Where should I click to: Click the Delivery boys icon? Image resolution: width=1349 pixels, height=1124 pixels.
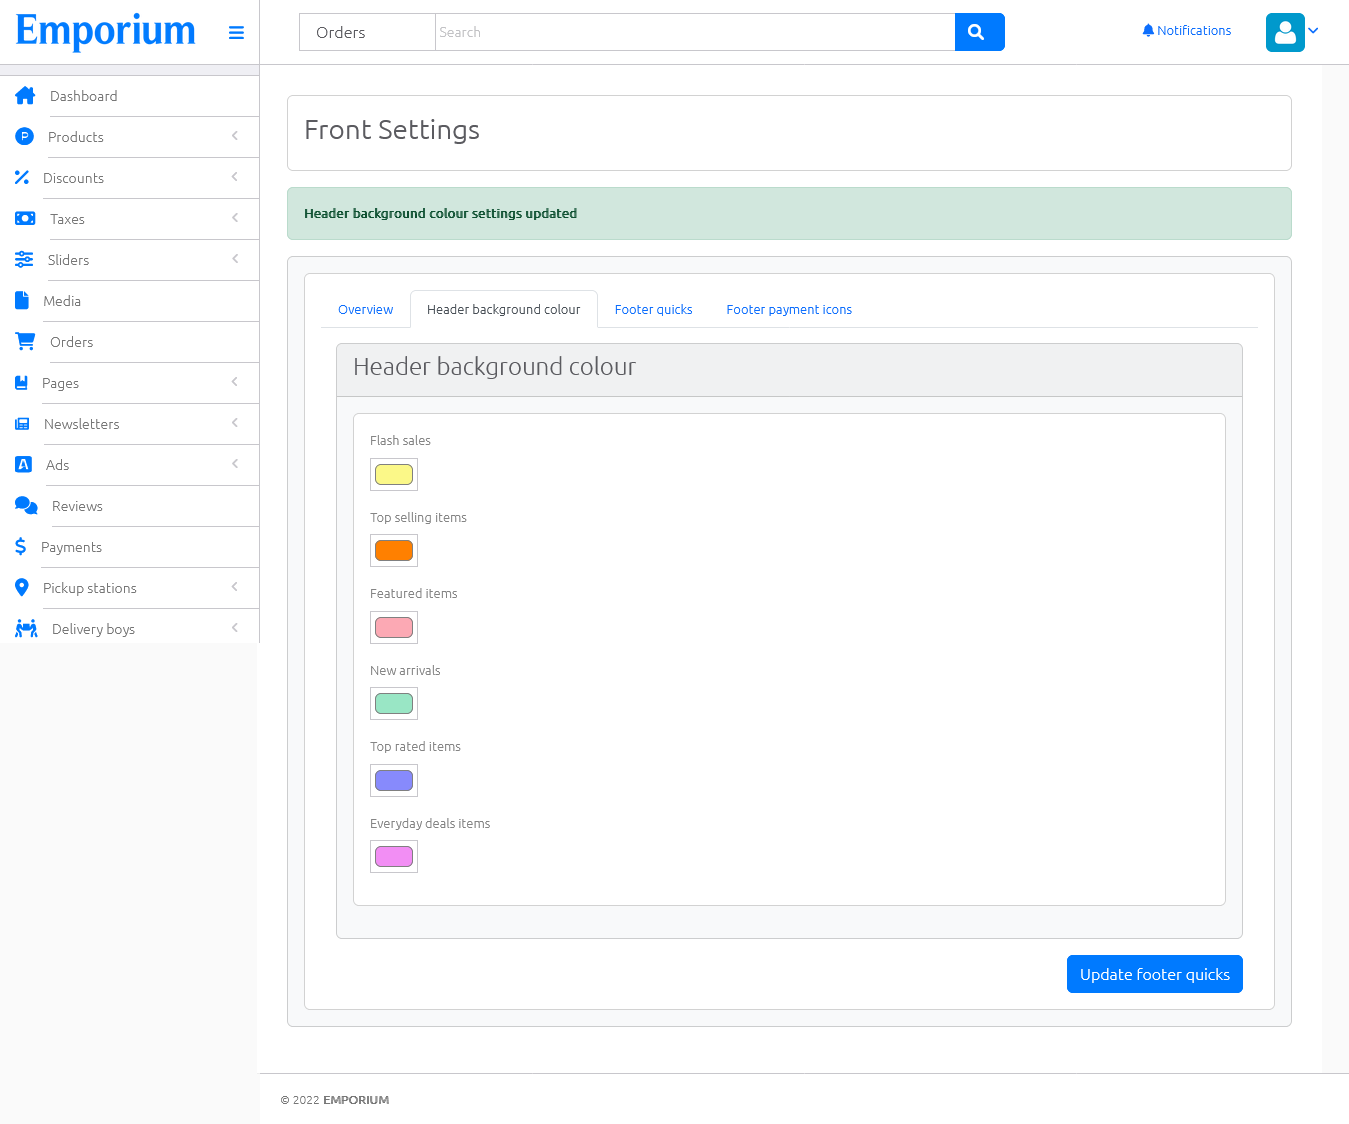25,628
